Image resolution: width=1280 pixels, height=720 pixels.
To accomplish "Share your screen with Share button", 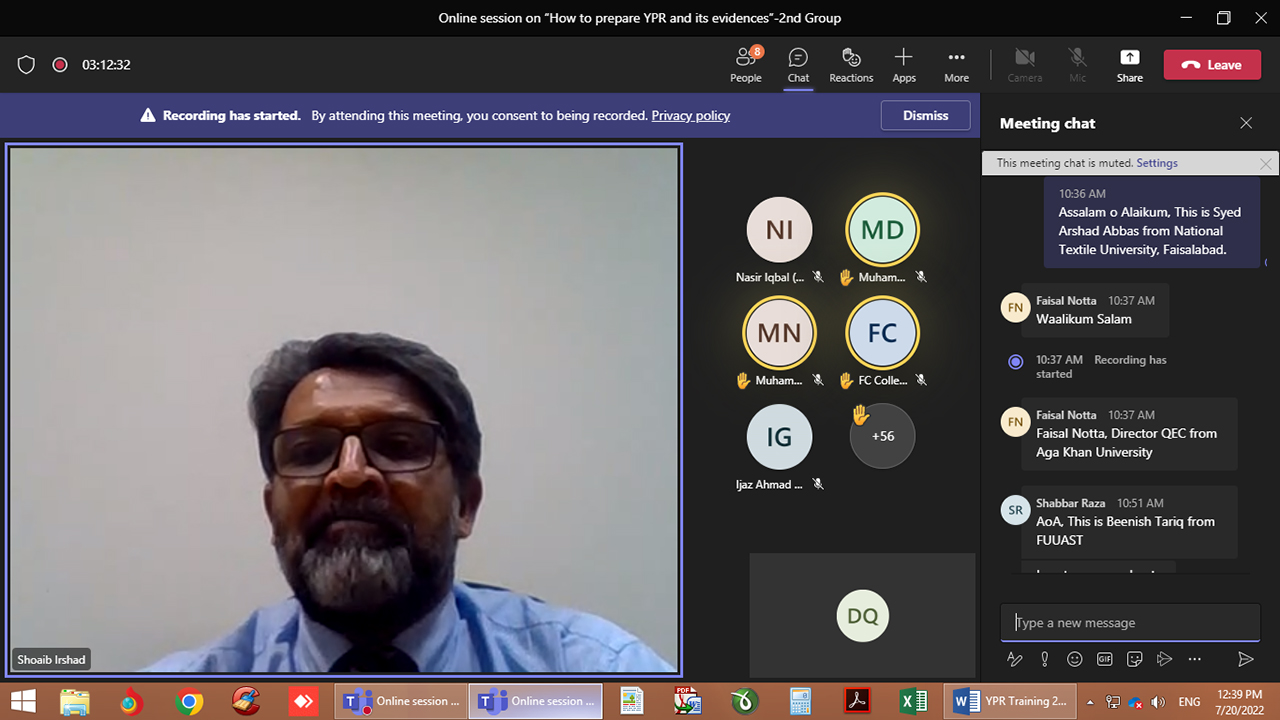I will tap(1129, 65).
